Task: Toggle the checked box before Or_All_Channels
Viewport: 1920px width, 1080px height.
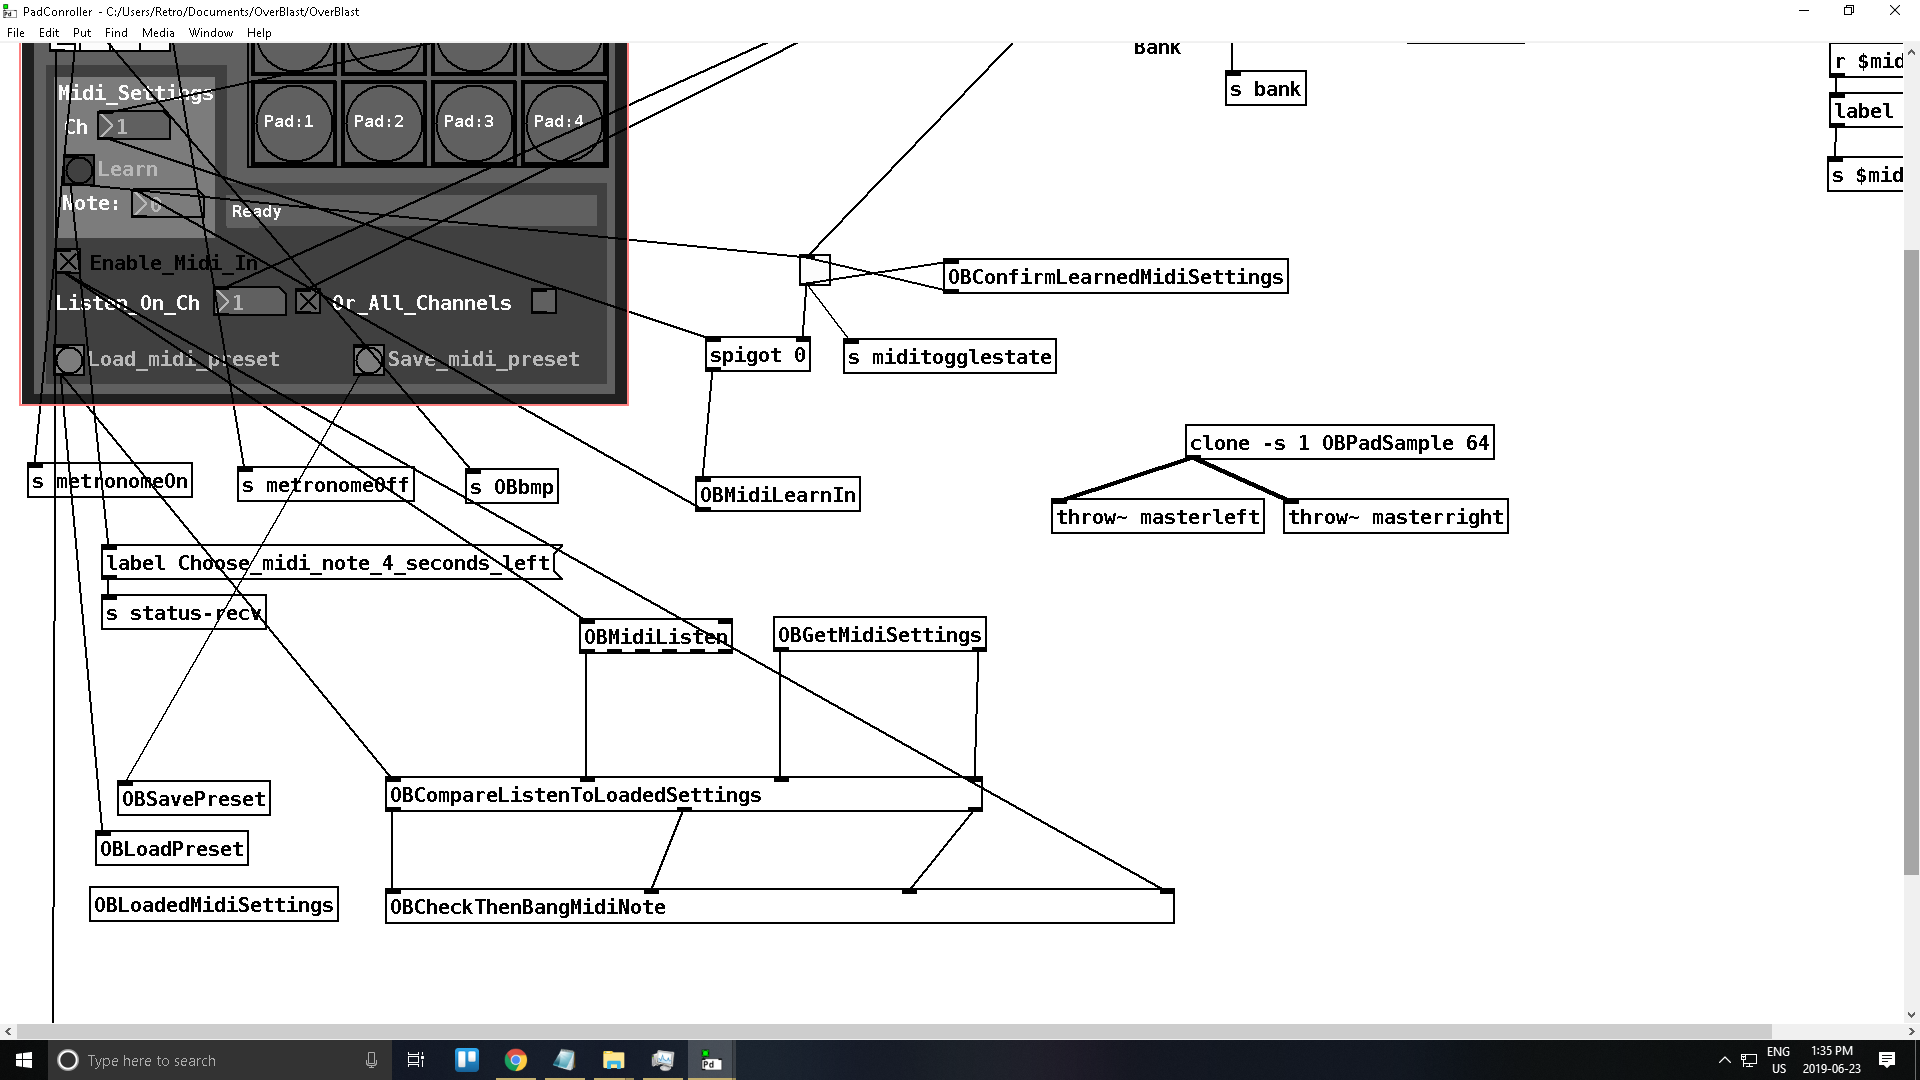Action: click(308, 301)
